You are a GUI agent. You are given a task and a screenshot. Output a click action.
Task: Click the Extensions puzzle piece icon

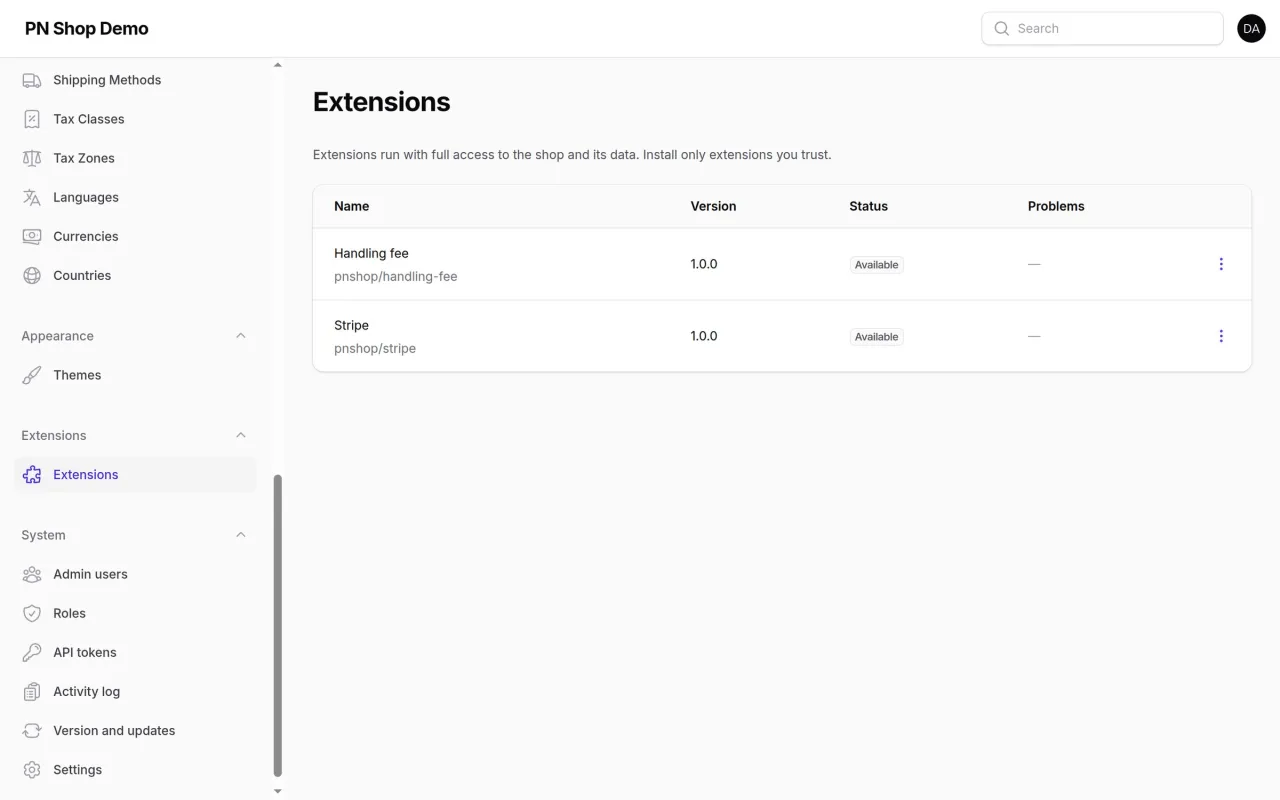coord(32,475)
